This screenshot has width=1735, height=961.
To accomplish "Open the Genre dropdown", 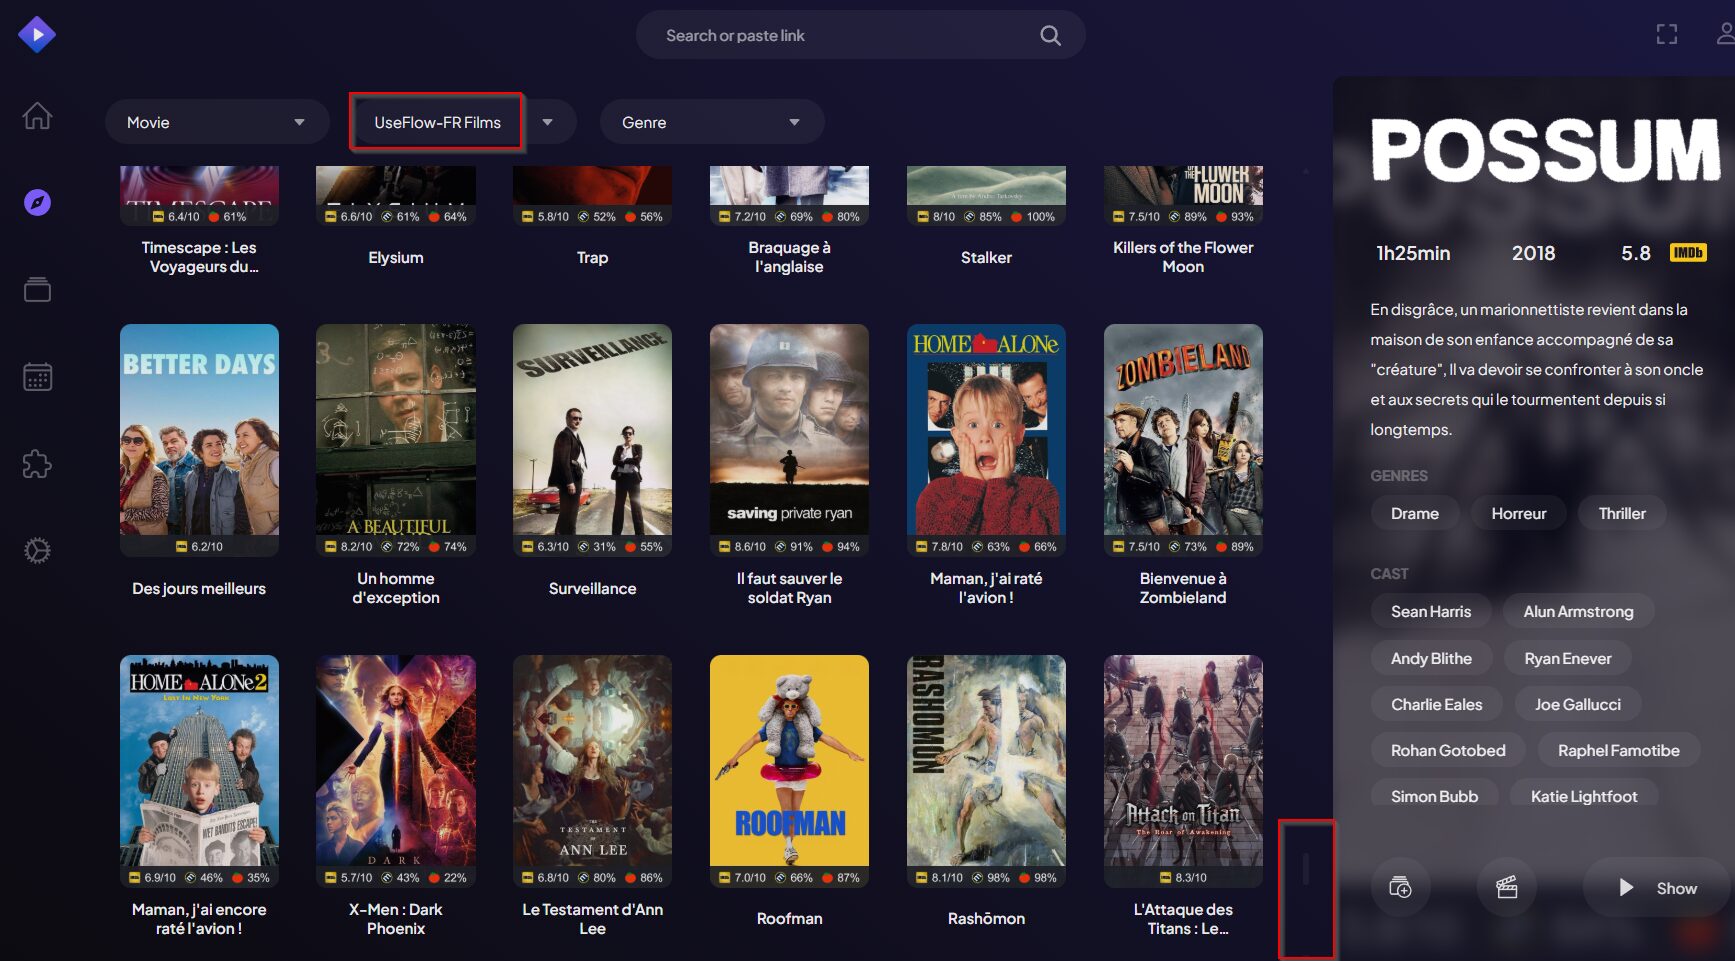I will (x=712, y=122).
